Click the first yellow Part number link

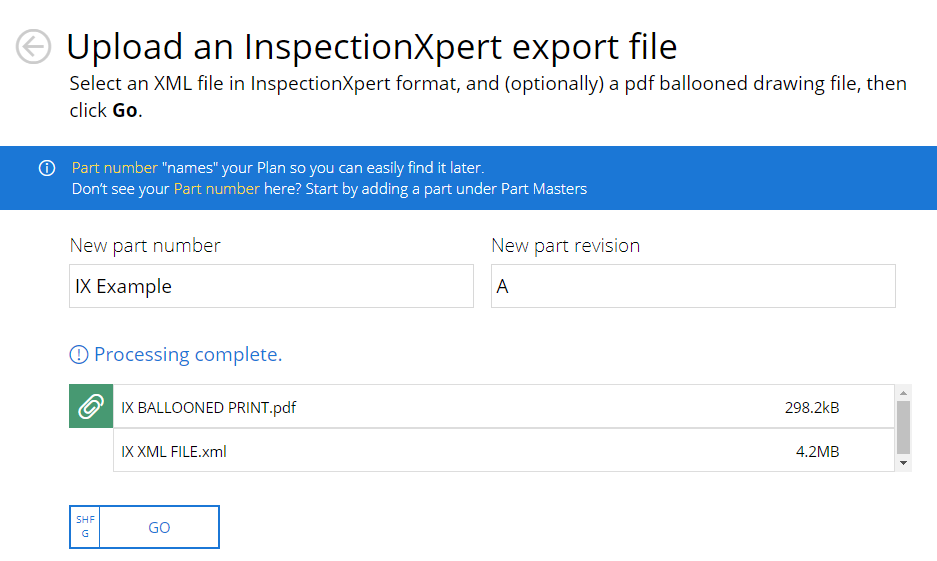click(x=114, y=168)
